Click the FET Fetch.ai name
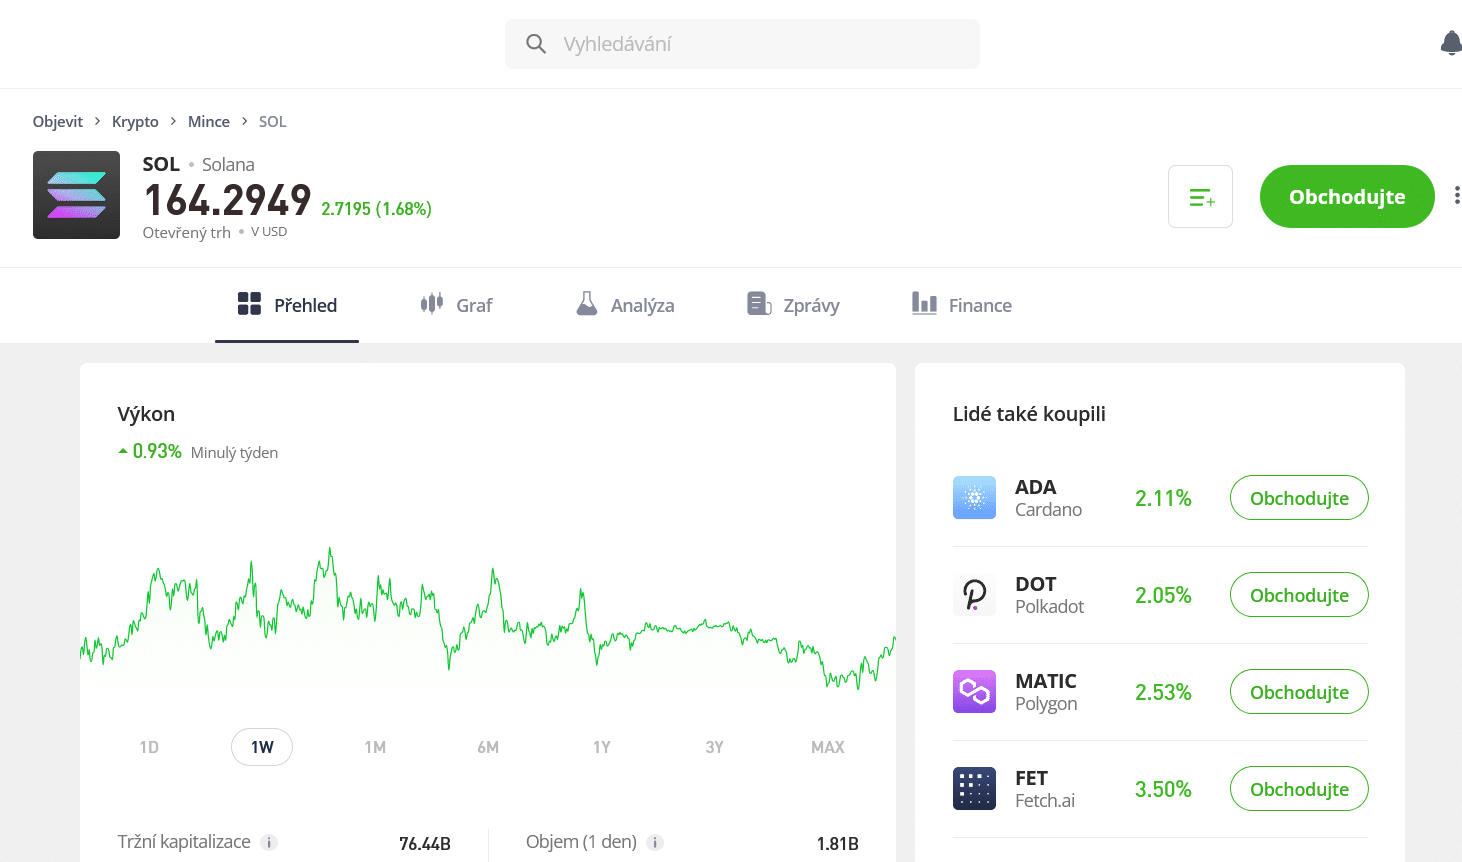Viewport: 1462px width, 862px height. coord(1045,789)
